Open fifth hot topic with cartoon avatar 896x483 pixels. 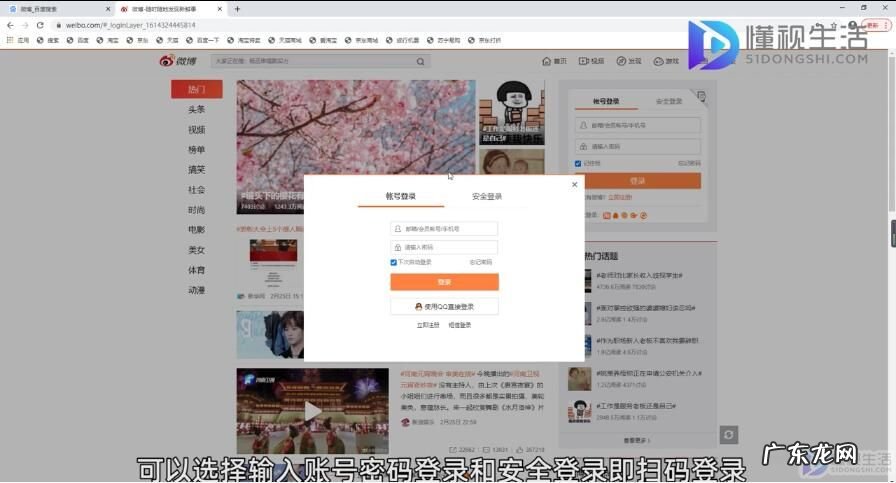(634, 411)
